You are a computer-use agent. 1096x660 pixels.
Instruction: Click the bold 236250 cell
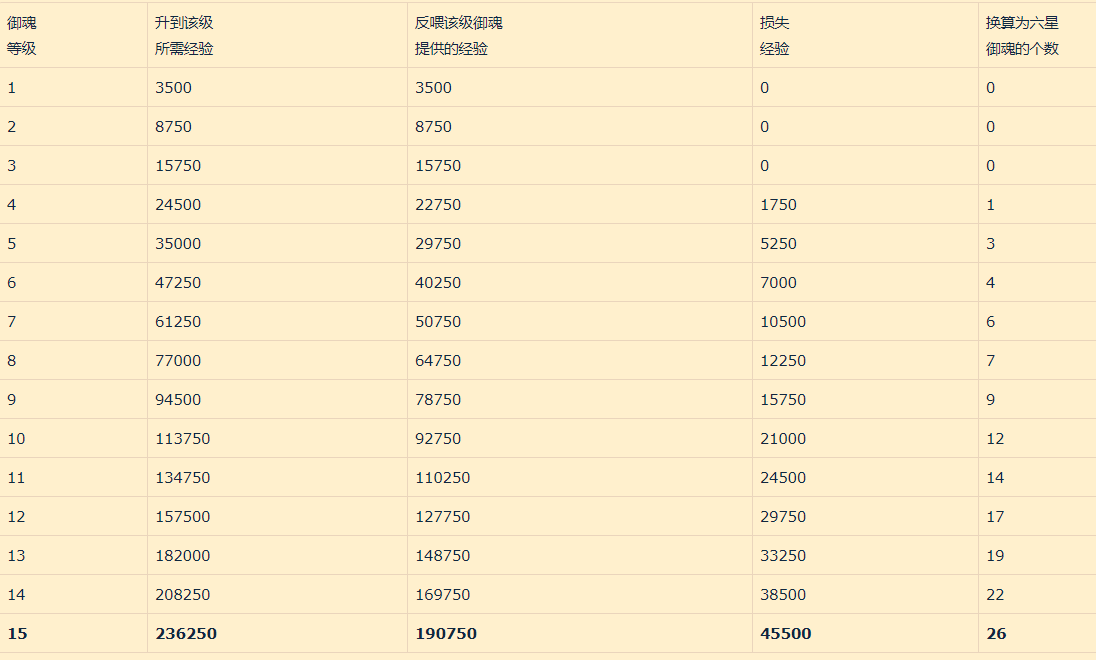point(186,634)
